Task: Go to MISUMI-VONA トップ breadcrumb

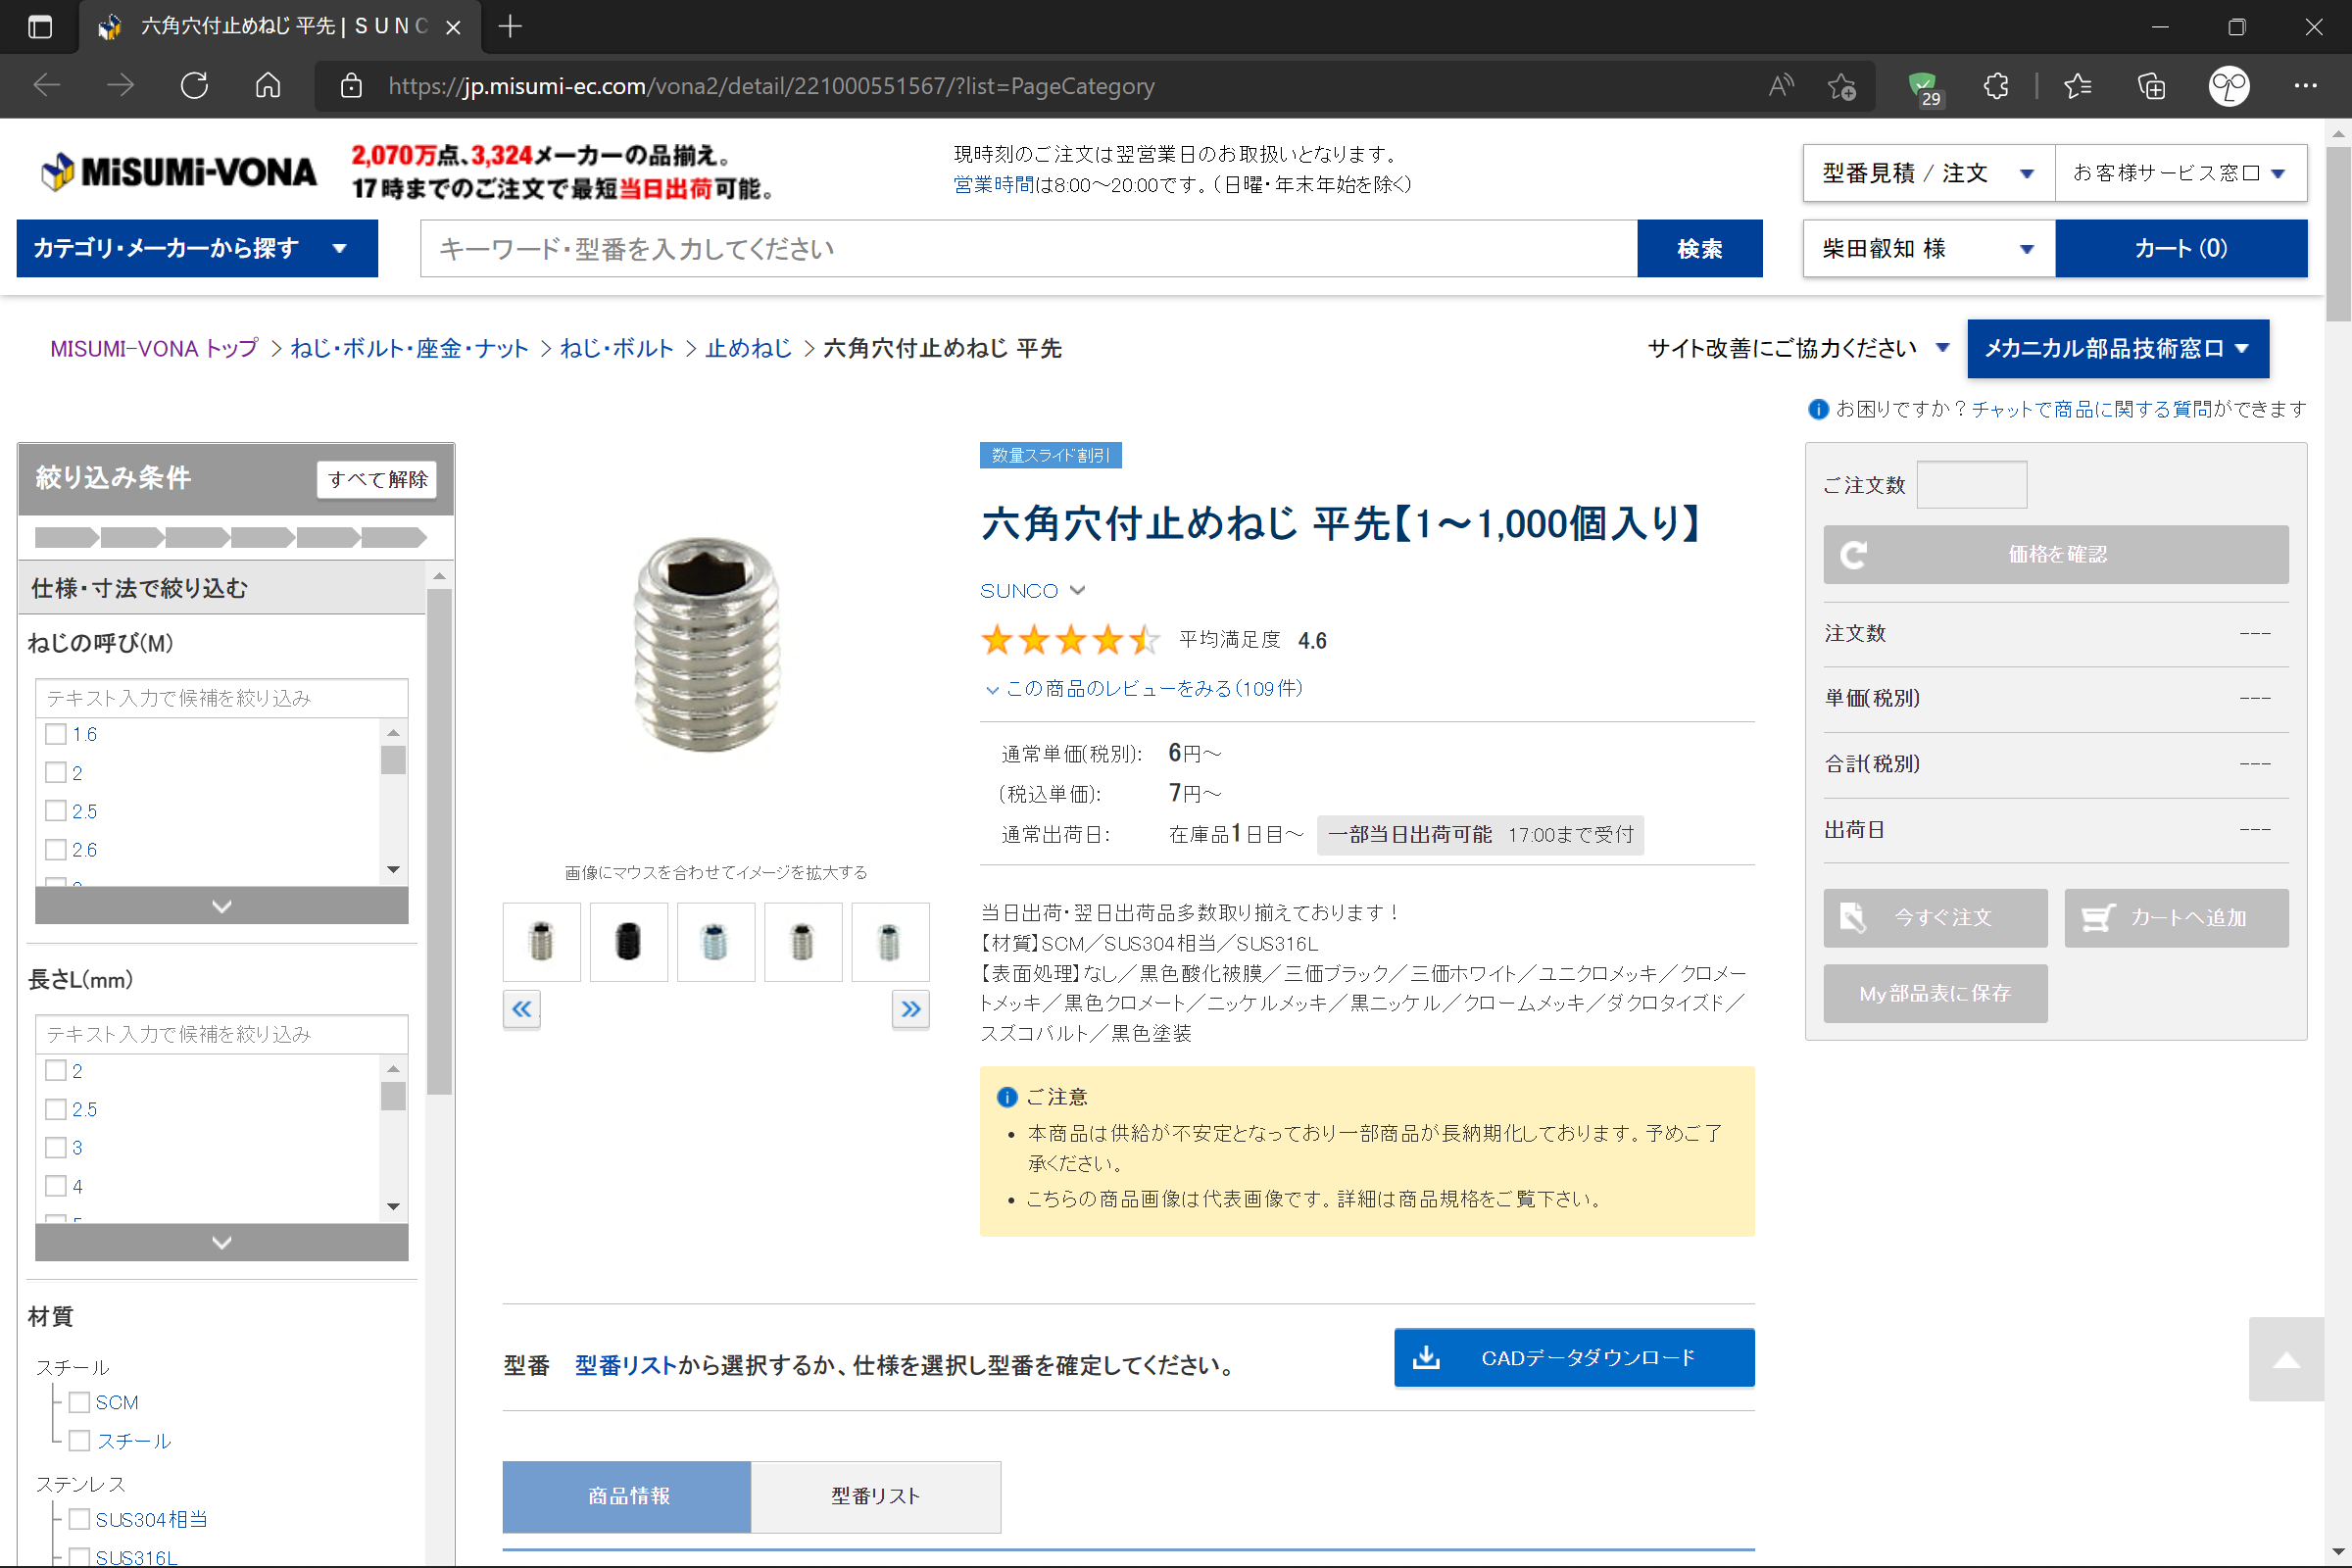Action: [154, 348]
